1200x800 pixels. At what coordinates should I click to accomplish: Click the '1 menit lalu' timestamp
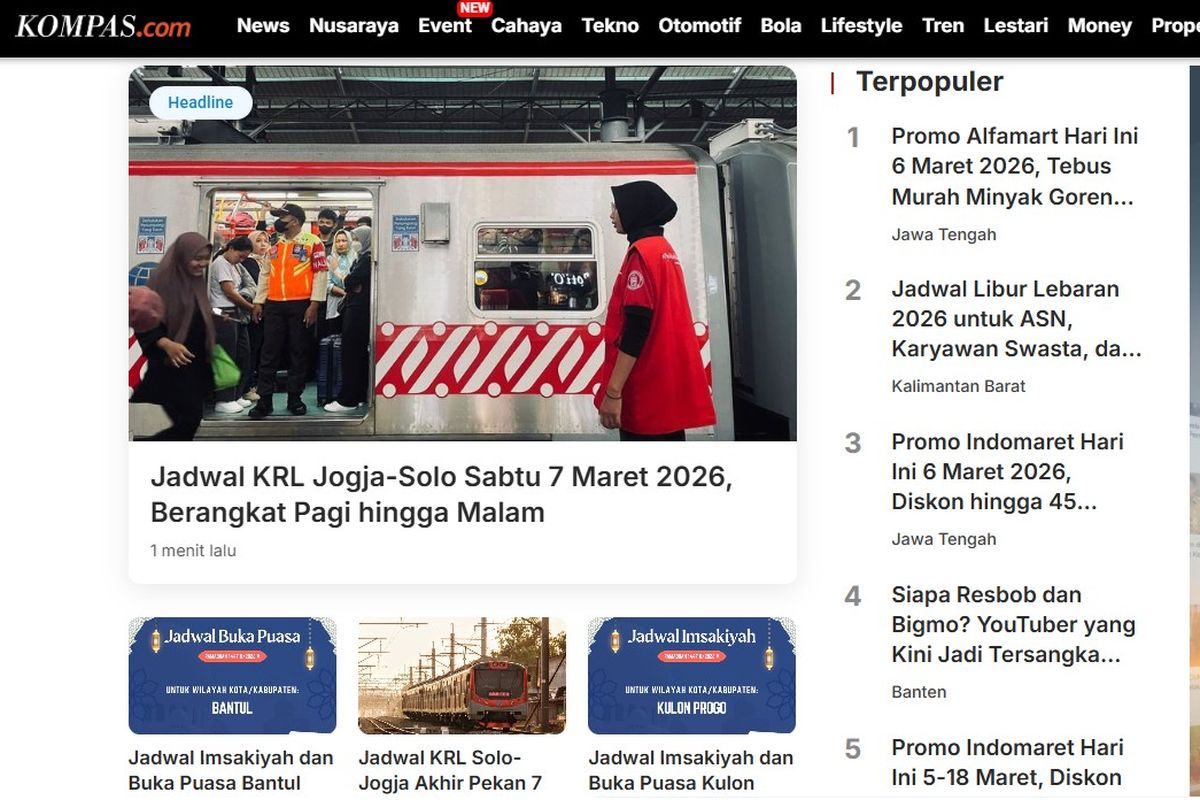click(x=193, y=551)
